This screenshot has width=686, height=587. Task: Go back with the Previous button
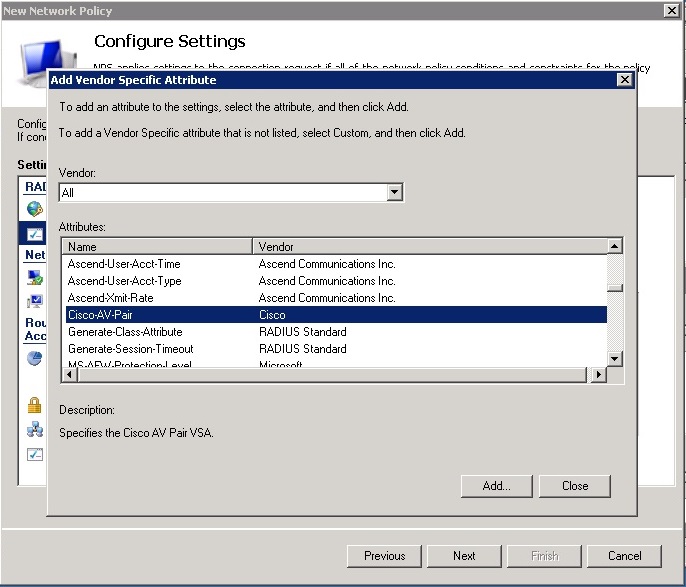tap(384, 556)
